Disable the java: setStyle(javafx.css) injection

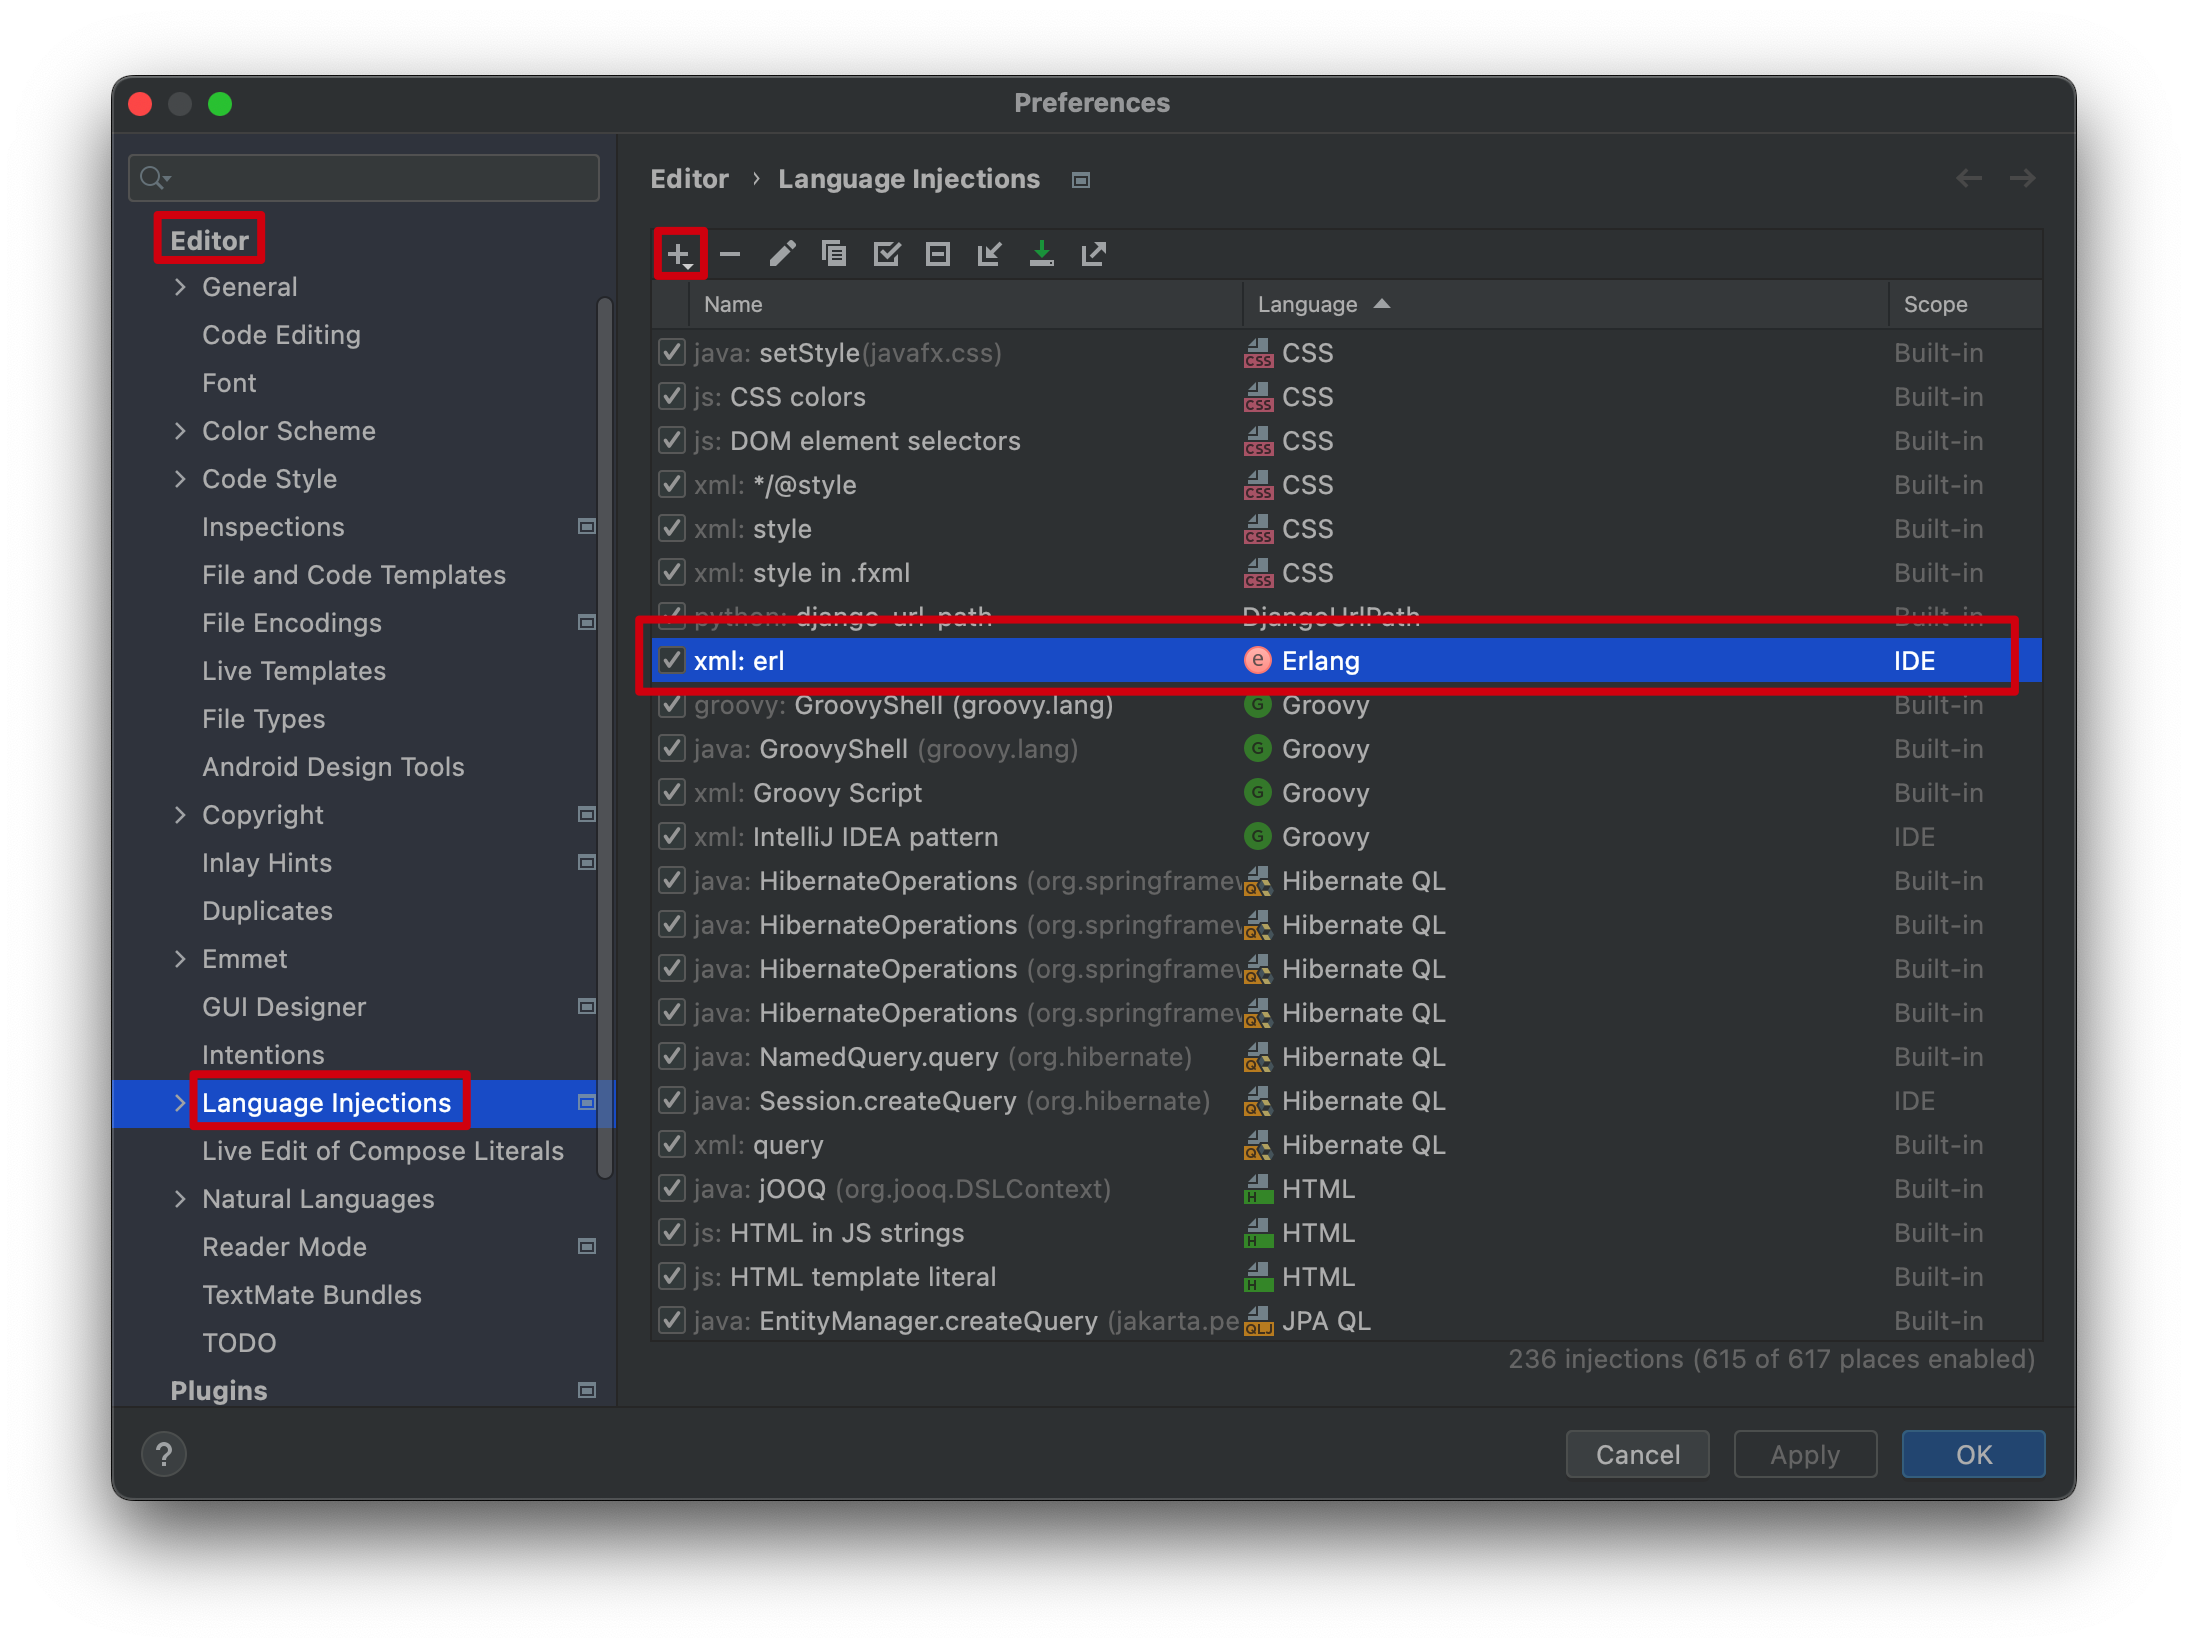pos(671,352)
